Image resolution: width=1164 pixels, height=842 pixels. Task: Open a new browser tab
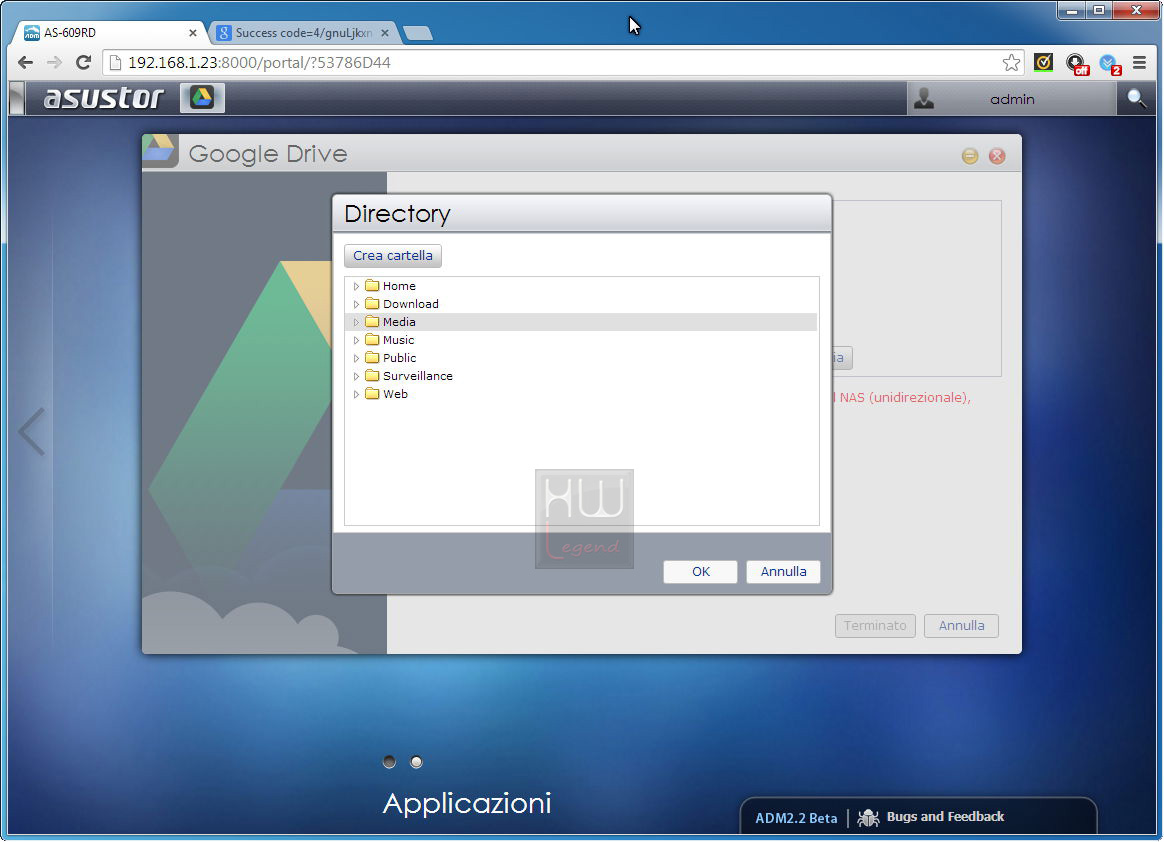418,33
